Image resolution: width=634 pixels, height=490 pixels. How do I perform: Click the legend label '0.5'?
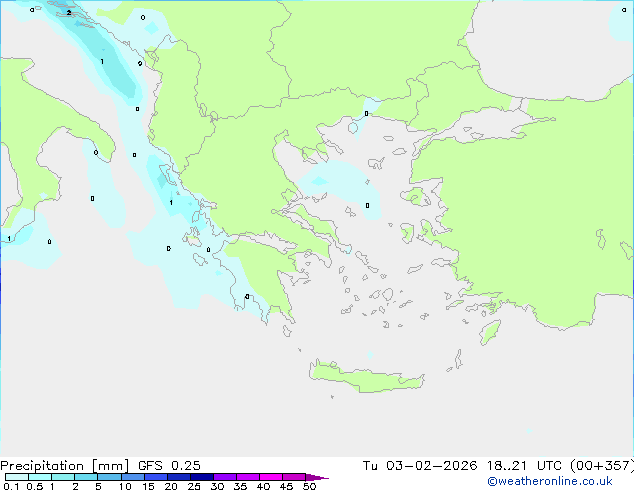pos(34,486)
